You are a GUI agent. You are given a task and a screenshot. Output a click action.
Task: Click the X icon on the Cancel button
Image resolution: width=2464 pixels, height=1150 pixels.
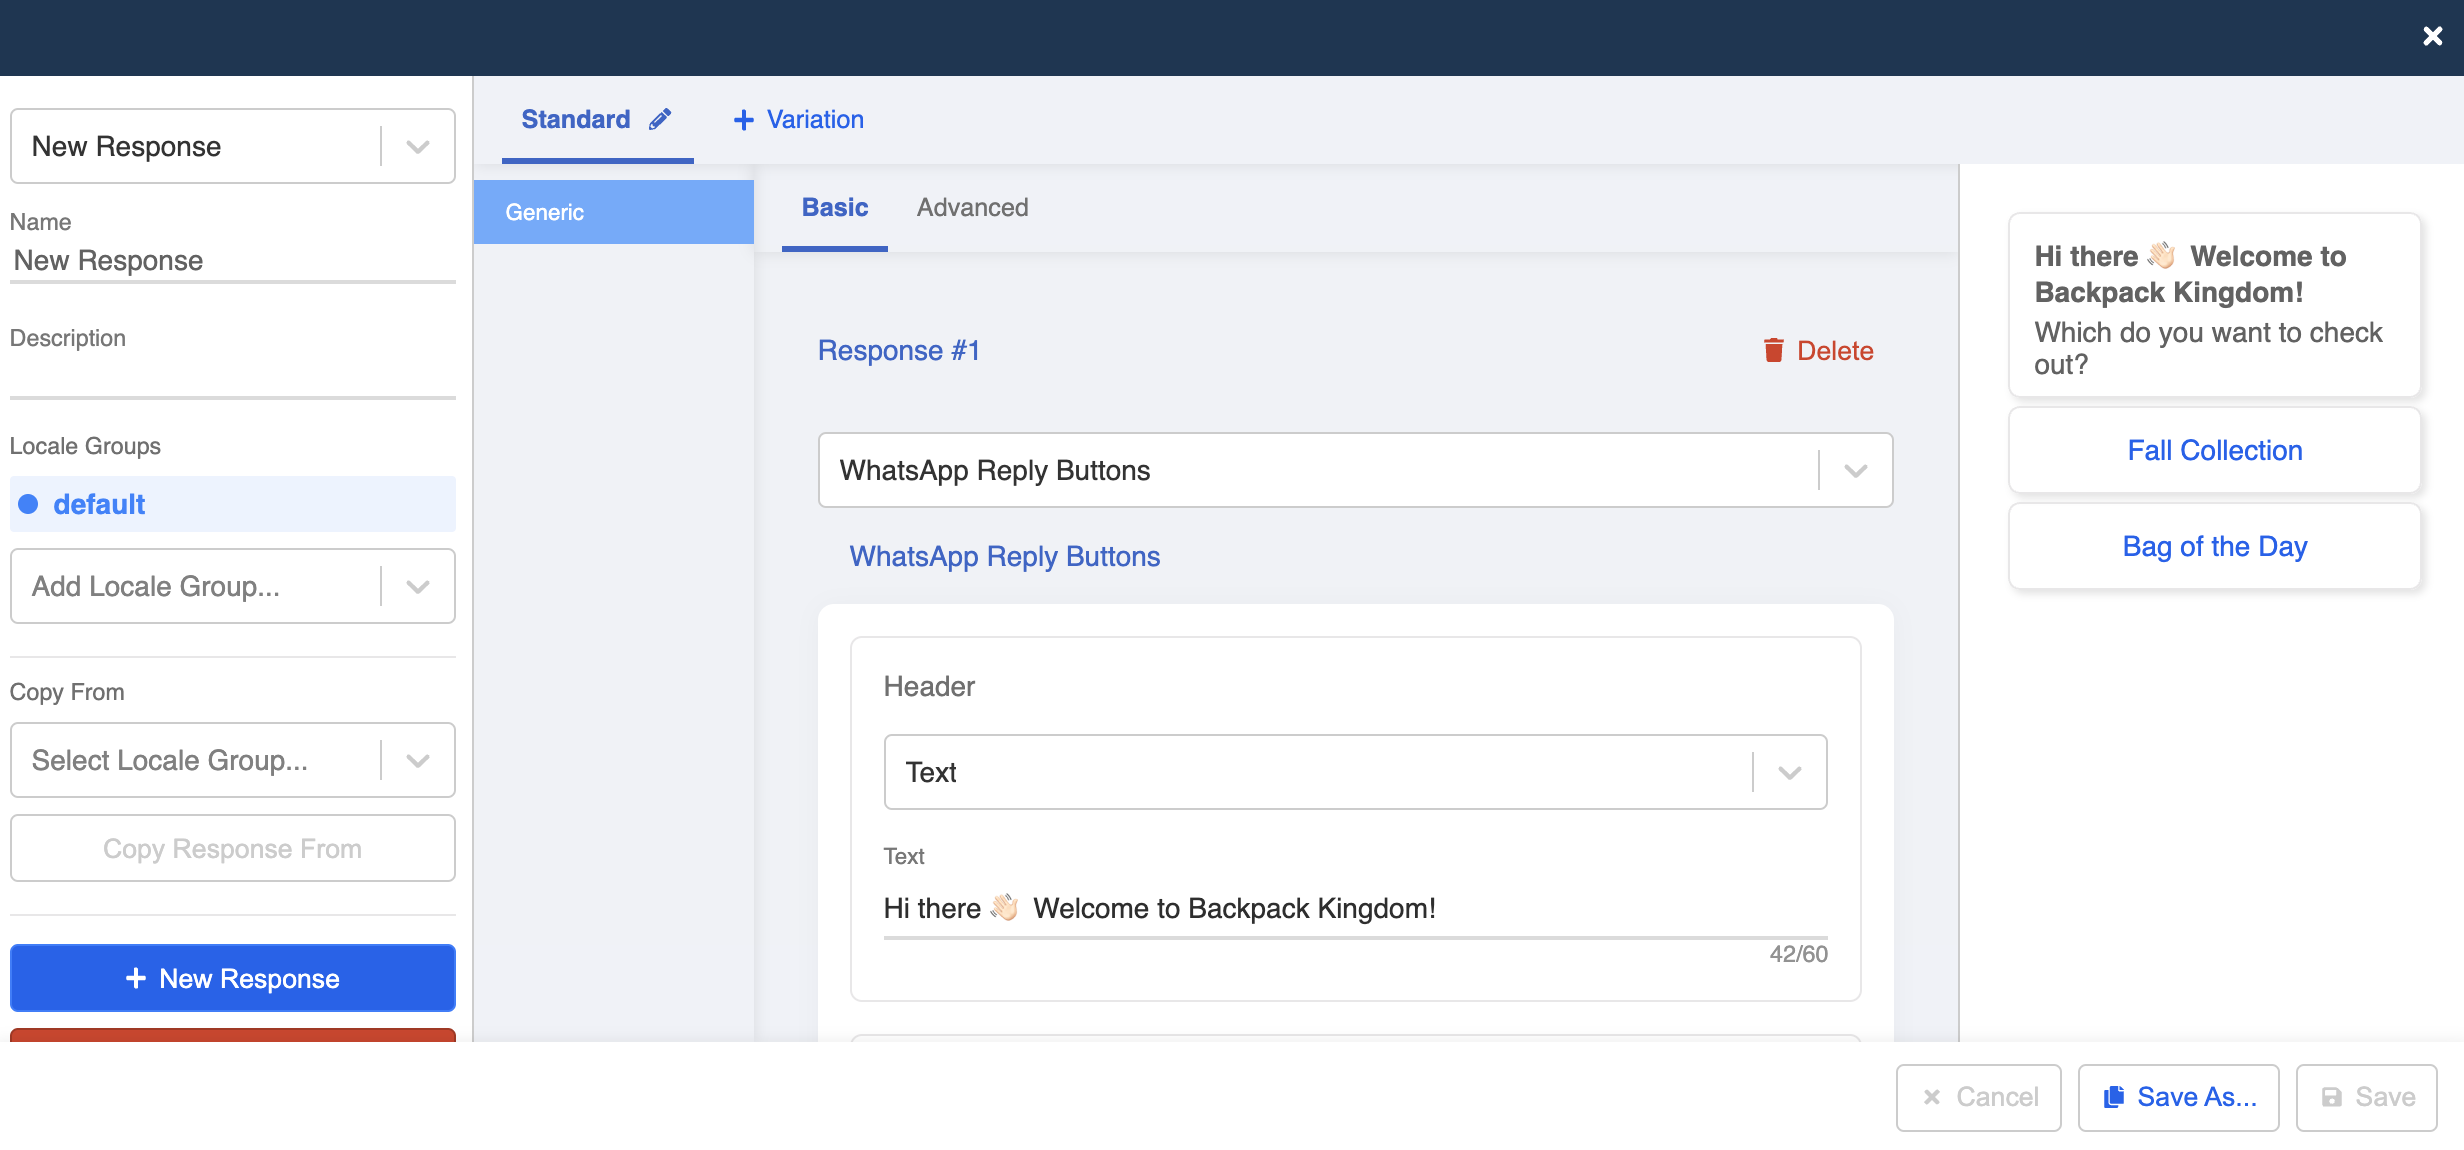(1932, 1096)
